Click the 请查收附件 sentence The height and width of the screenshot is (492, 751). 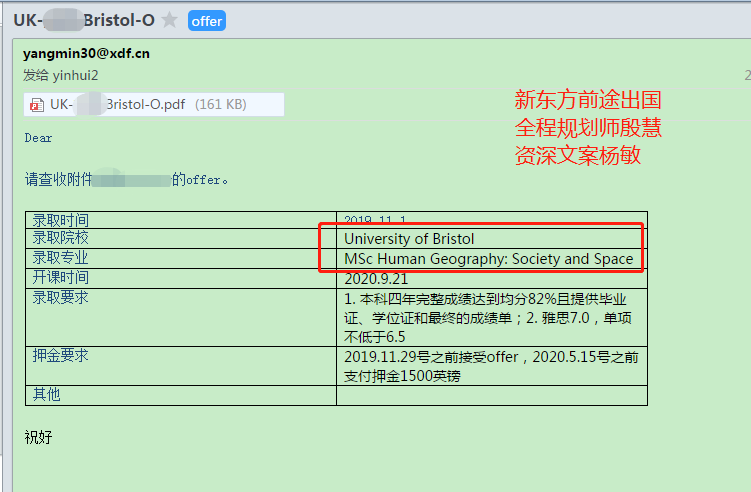126,180
